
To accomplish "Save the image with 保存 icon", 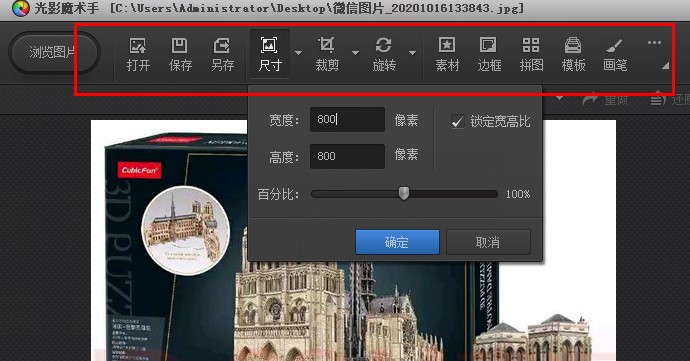I will pos(180,55).
